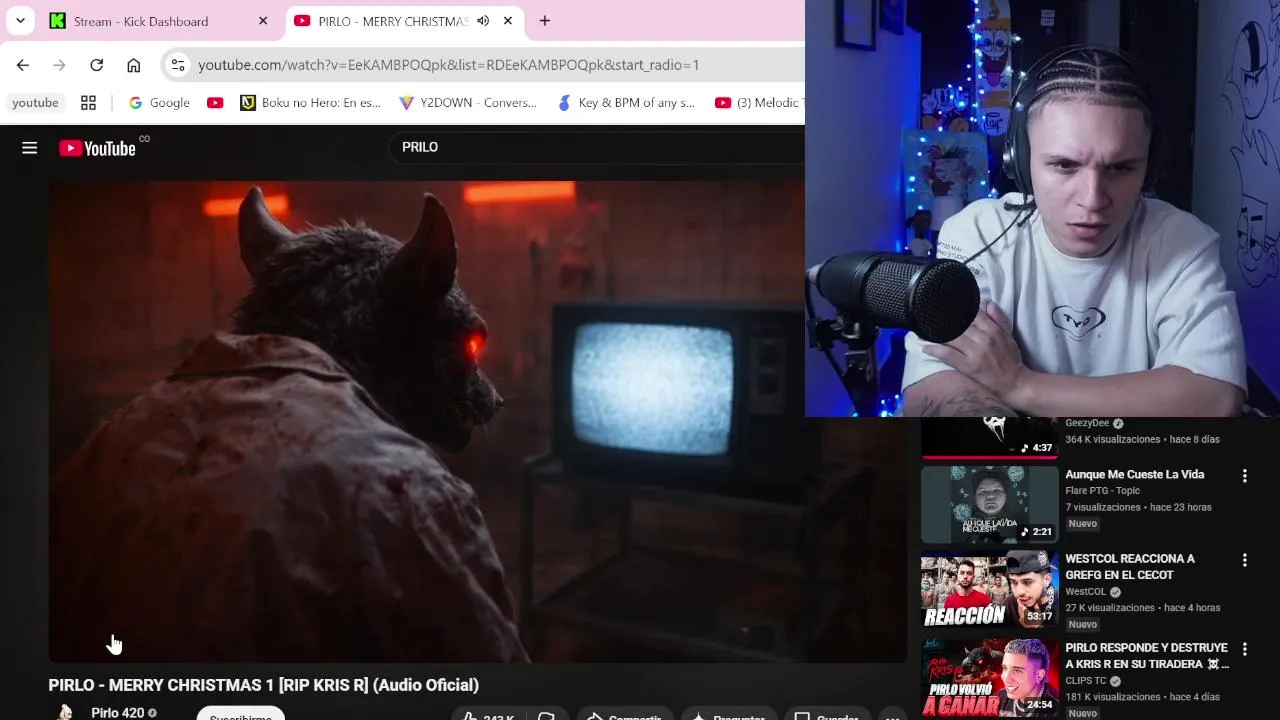Open the PIRLO RESPONDE Y DESTRUYE title
The image size is (1280, 720).
1147,656
